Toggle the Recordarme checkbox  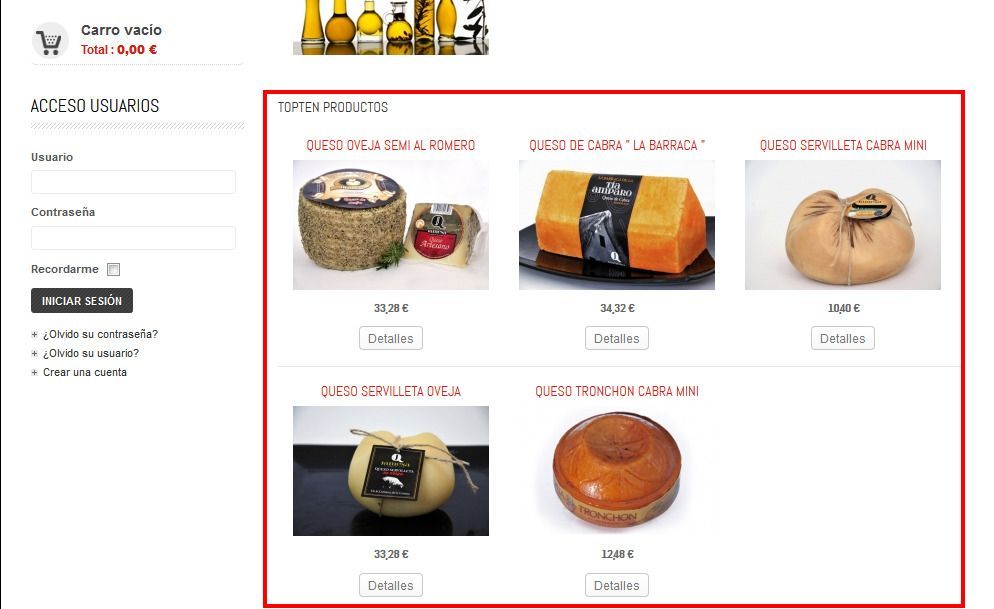[x=113, y=269]
